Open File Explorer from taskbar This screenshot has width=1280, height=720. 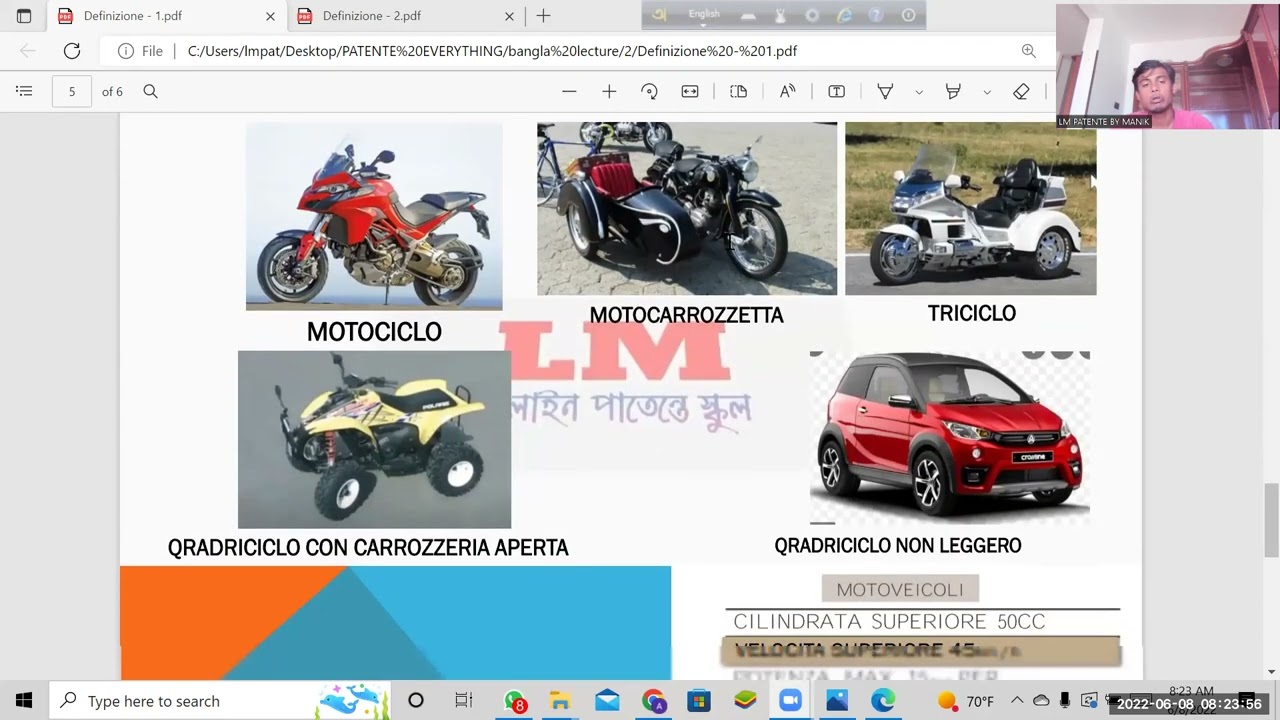tap(560, 701)
